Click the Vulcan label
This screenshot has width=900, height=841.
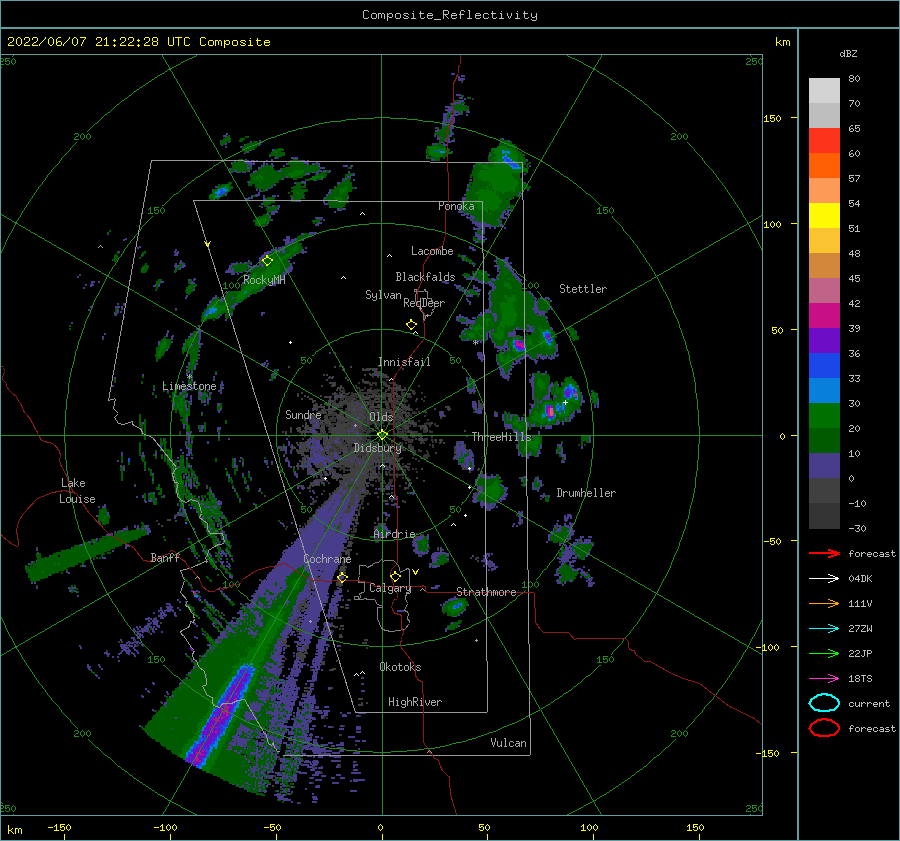pos(509,743)
